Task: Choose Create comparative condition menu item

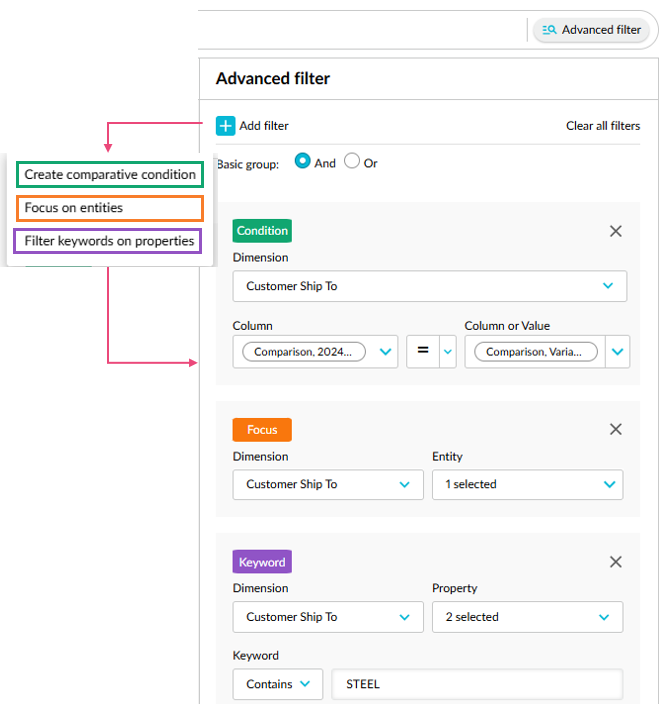Action: tap(110, 175)
